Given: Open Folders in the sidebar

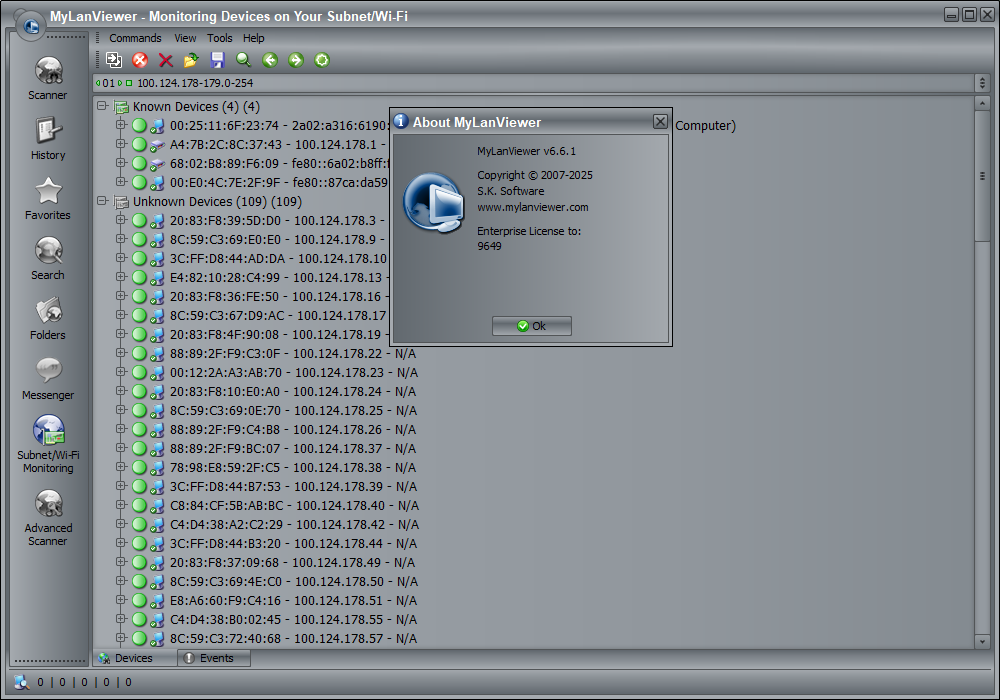Looking at the screenshot, I should (48, 318).
